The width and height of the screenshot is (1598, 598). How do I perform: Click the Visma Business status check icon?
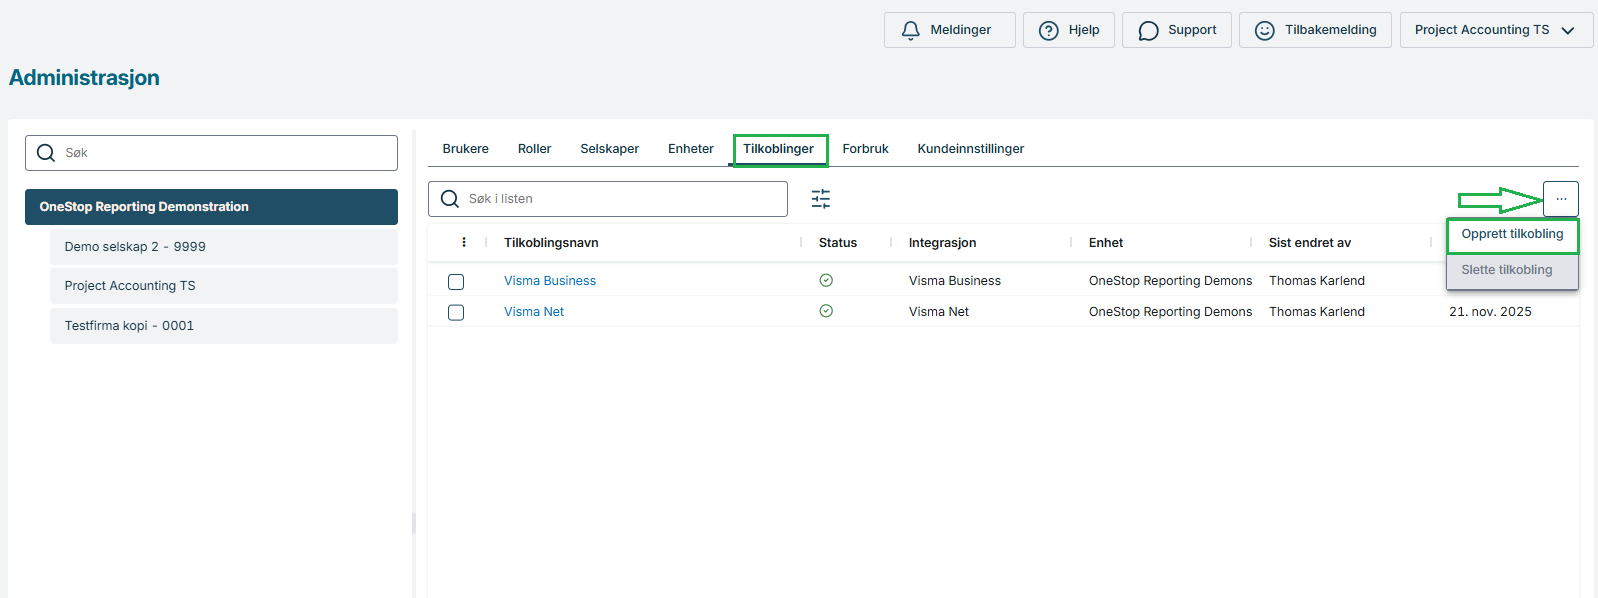826,281
